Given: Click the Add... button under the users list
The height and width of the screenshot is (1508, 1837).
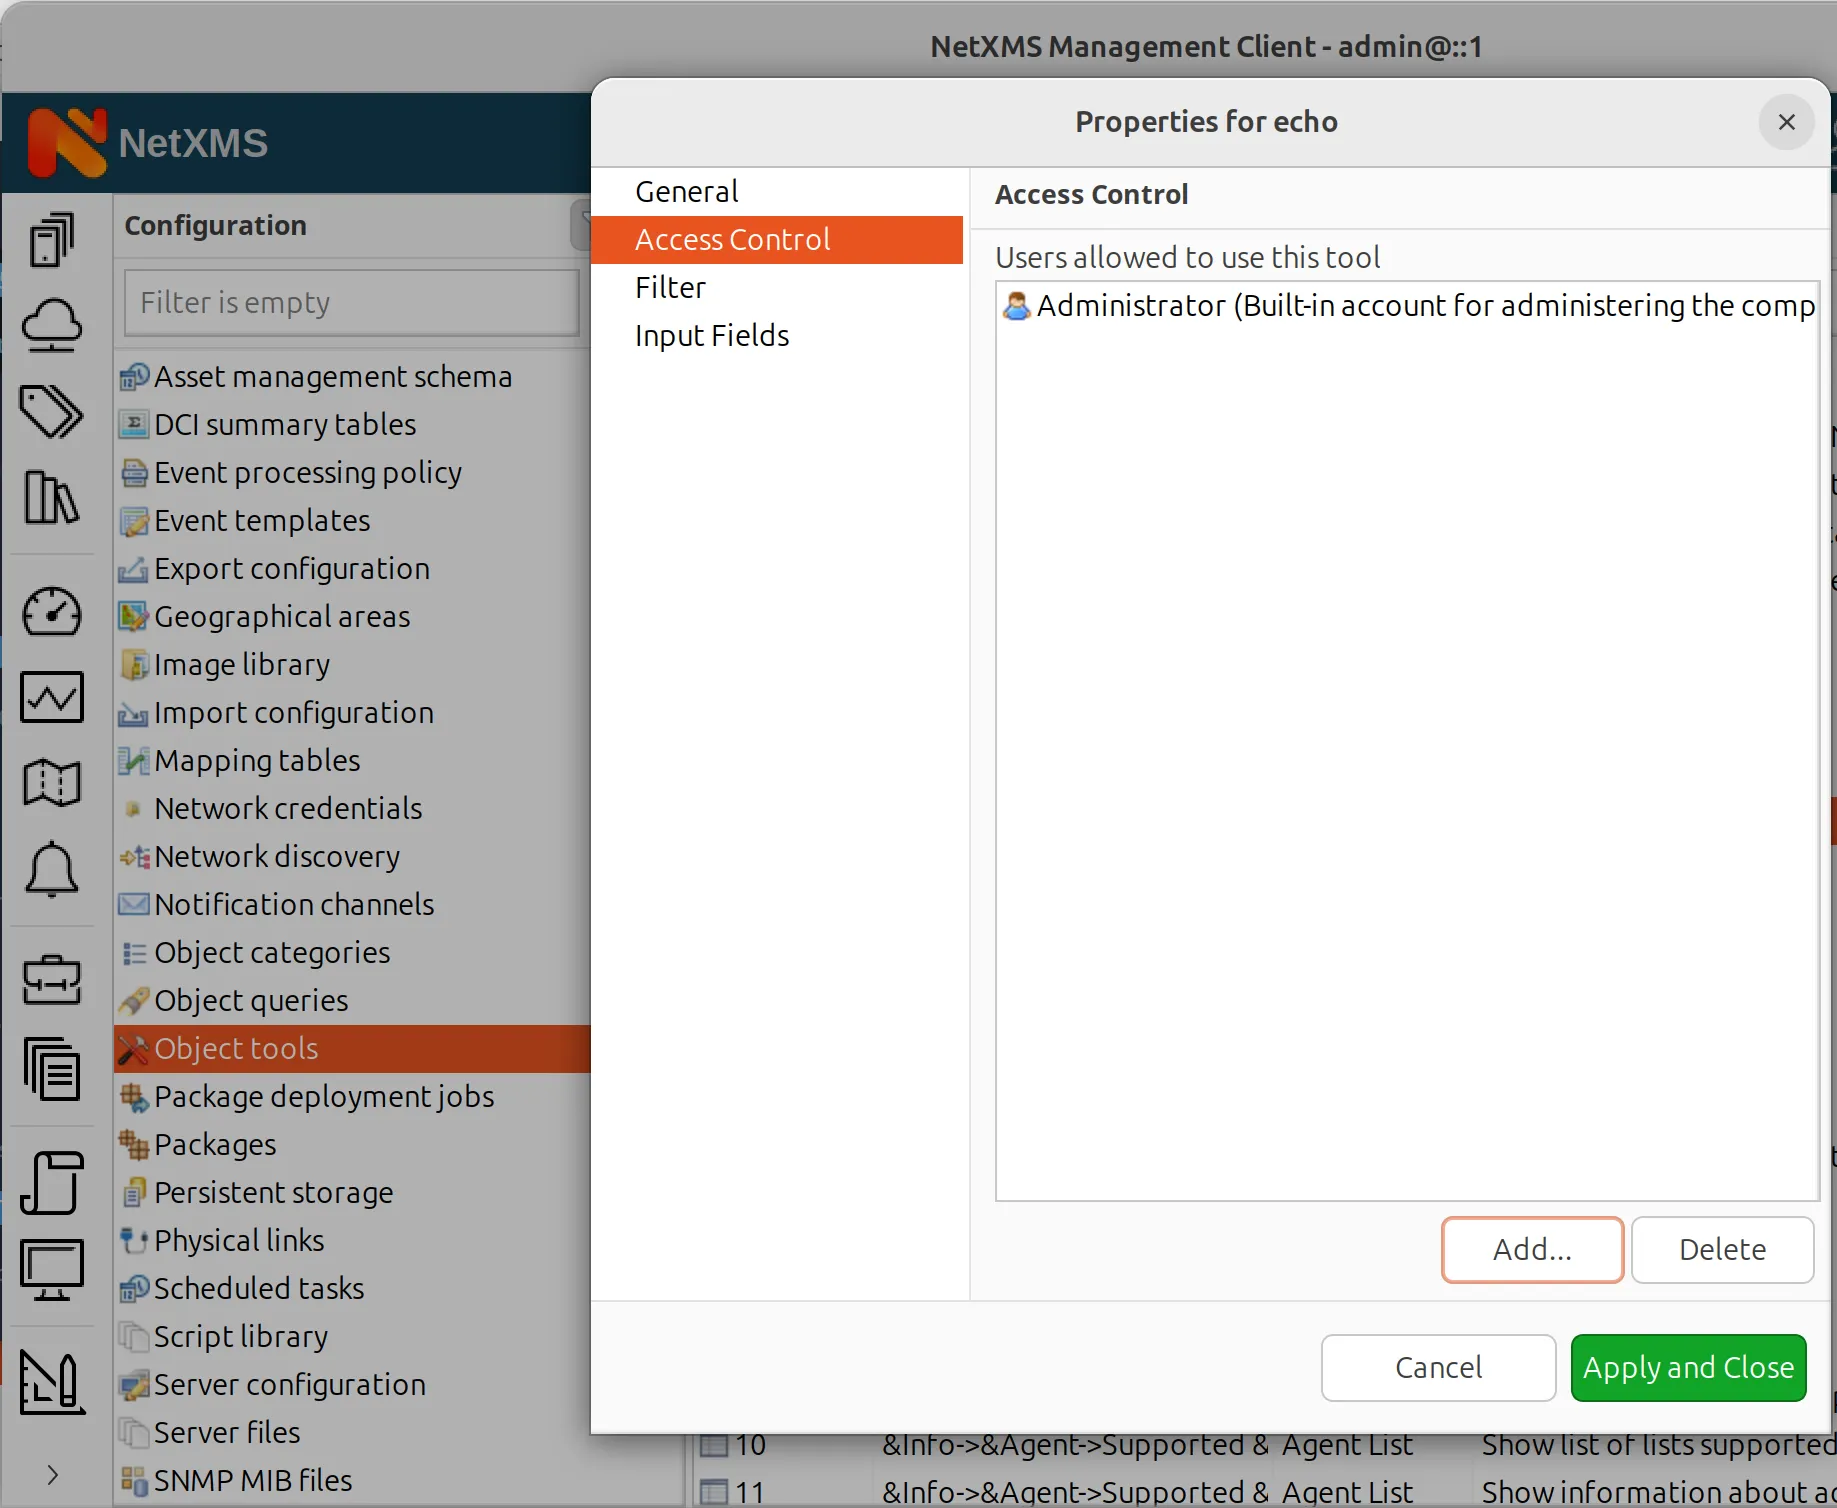Looking at the screenshot, I should (x=1531, y=1249).
